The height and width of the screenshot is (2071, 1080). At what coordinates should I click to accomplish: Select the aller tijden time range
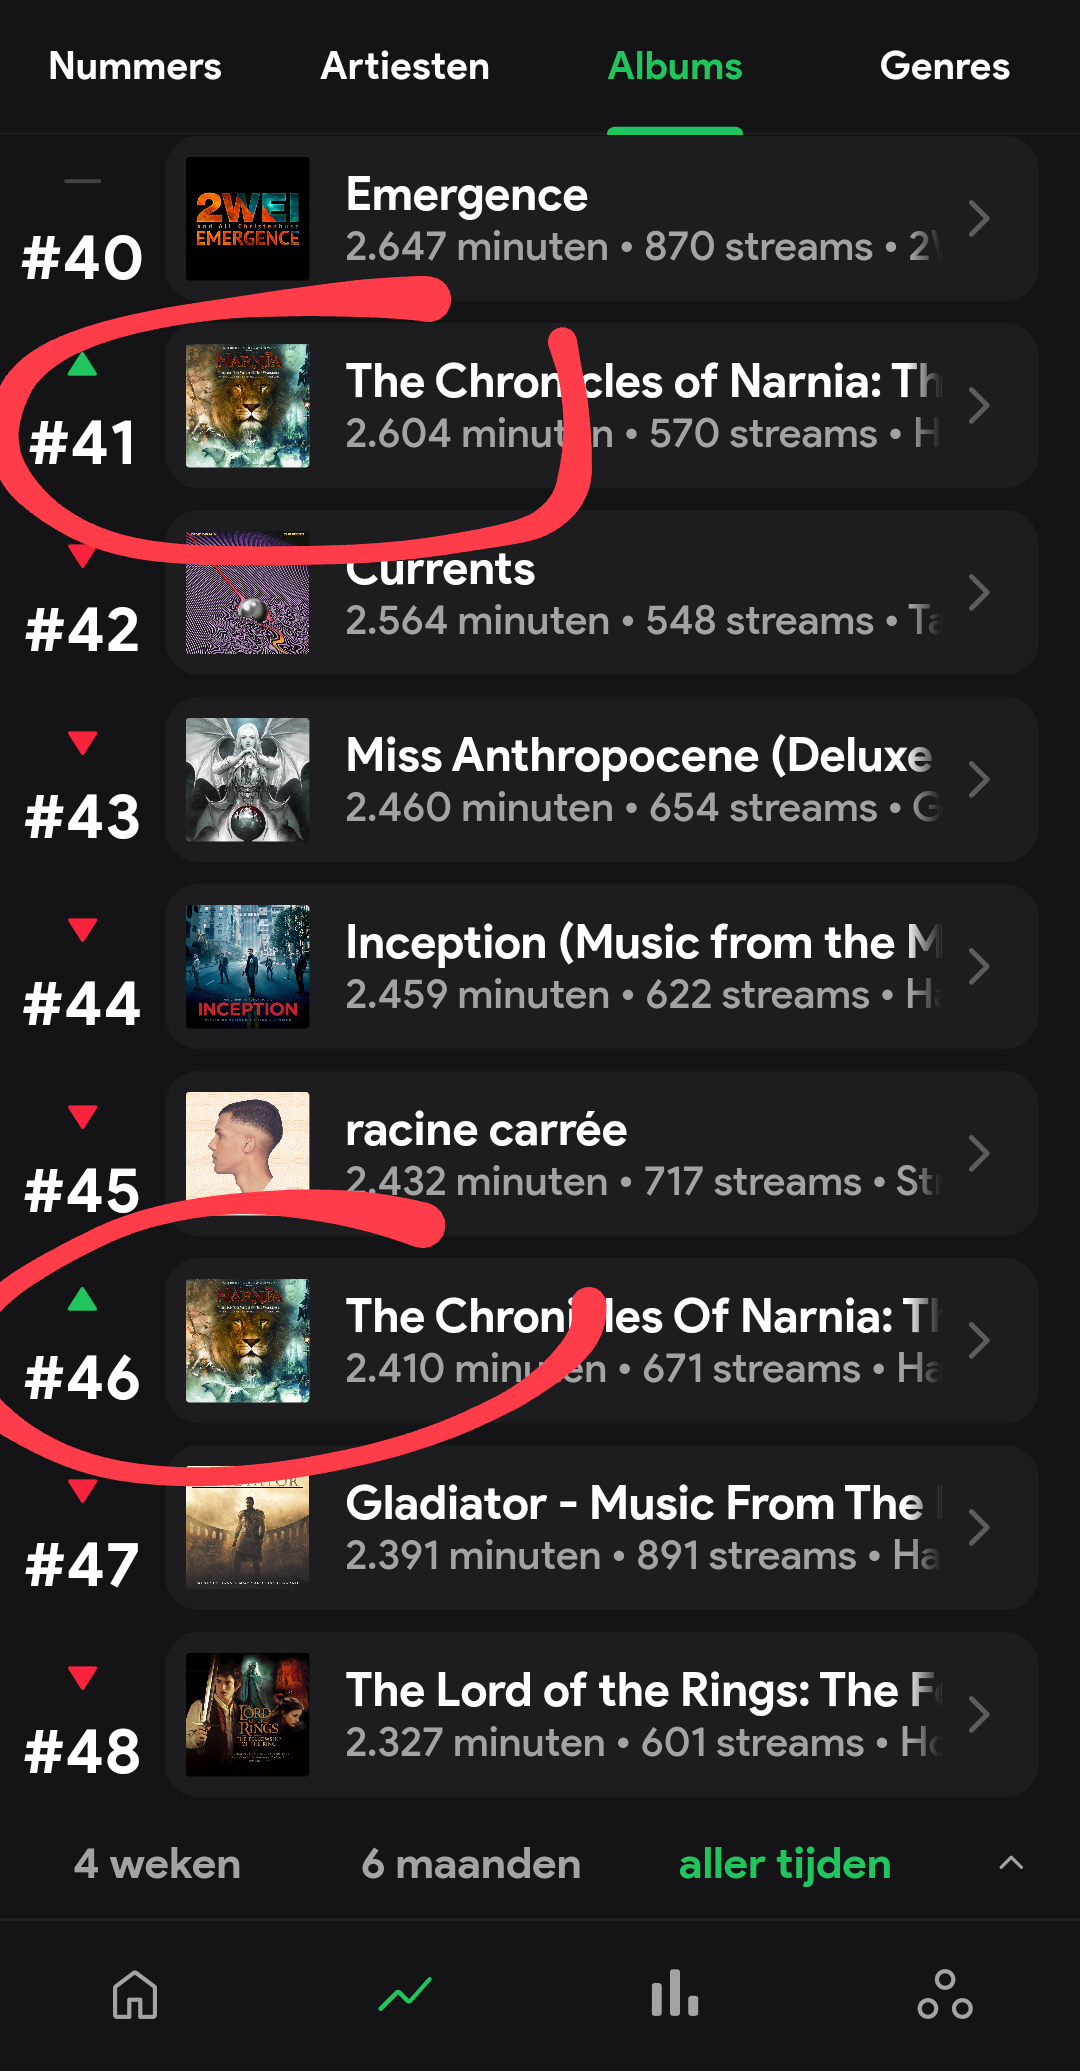point(785,1864)
